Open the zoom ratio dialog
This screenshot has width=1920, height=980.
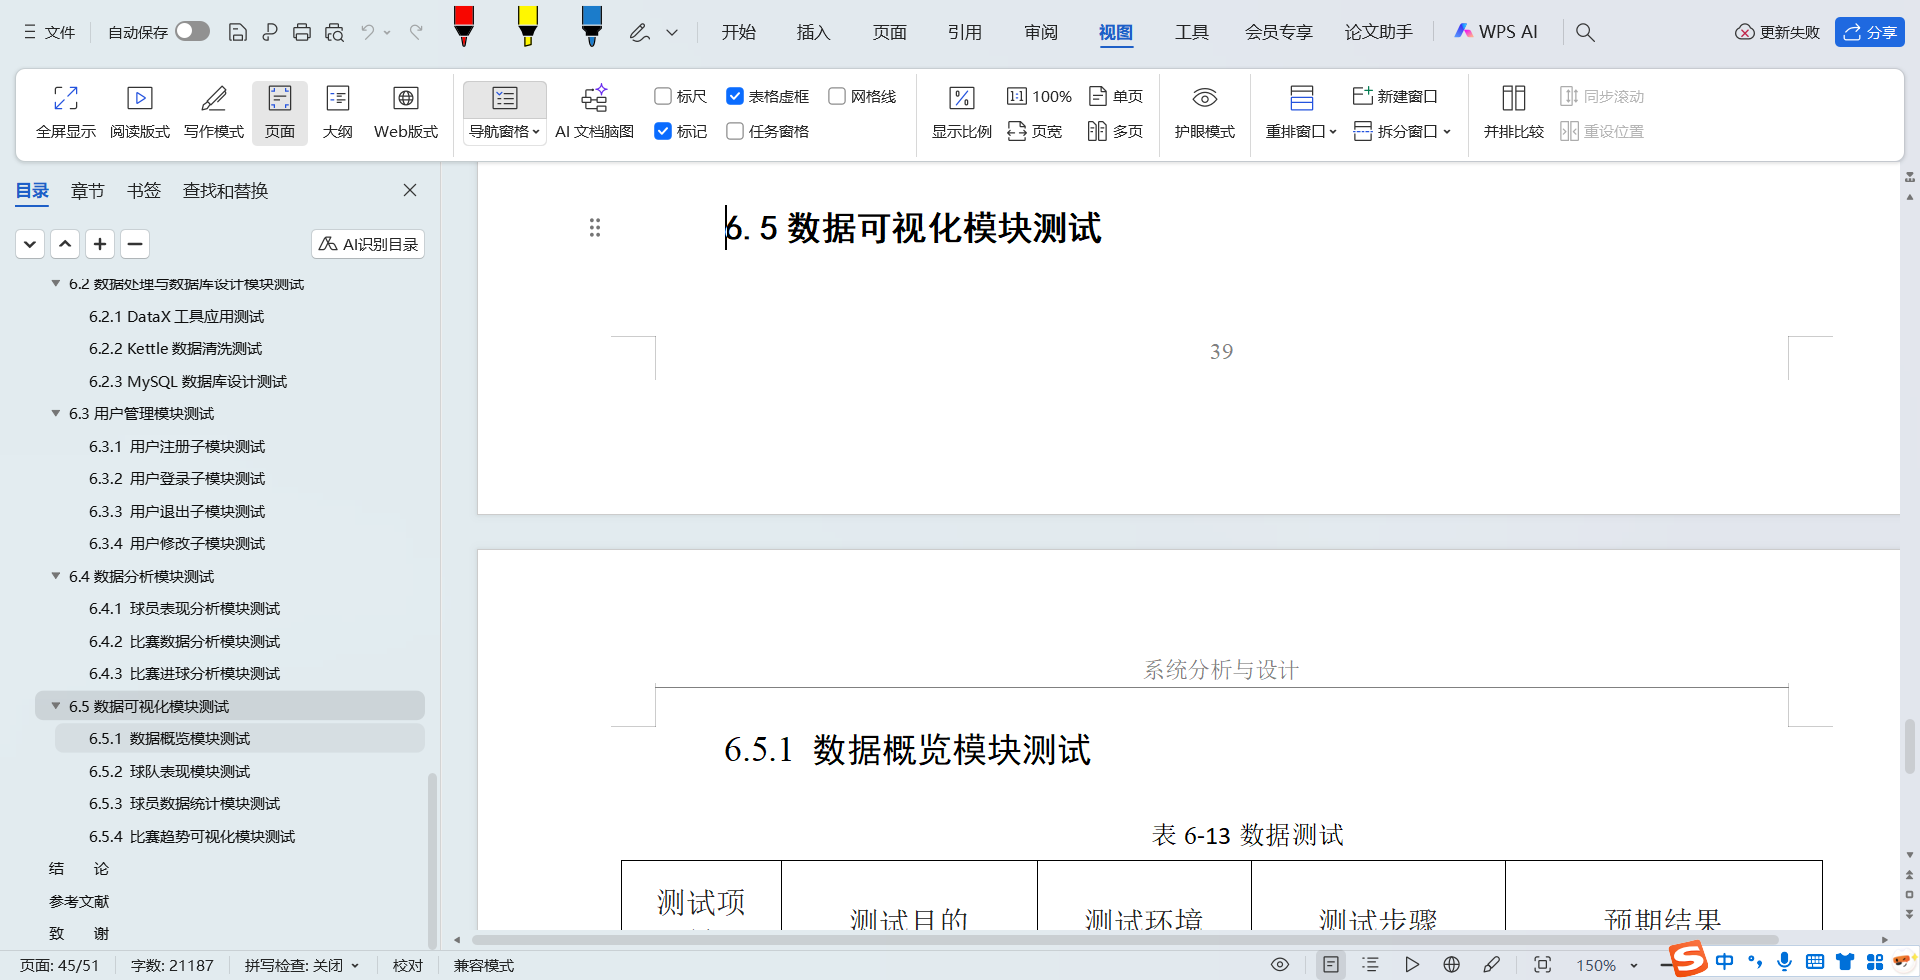pos(962,112)
